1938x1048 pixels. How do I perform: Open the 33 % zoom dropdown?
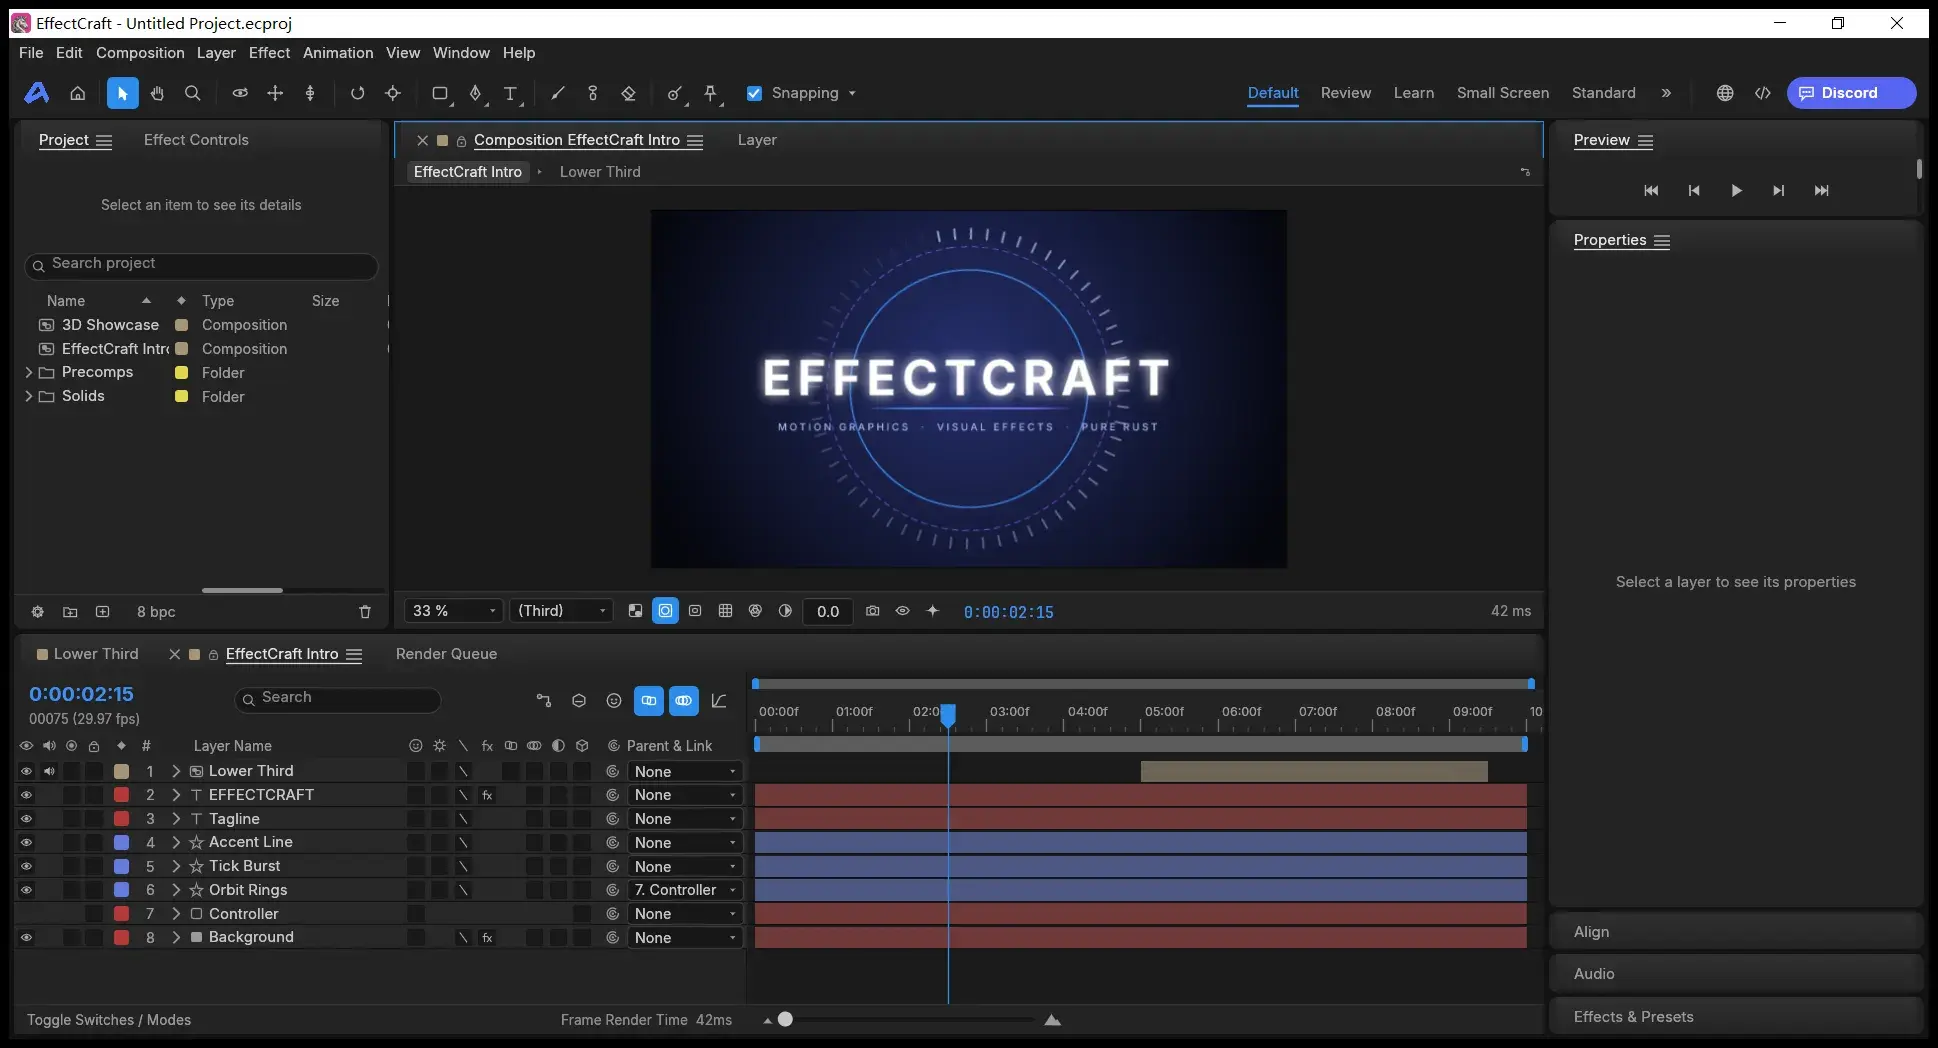tap(453, 611)
